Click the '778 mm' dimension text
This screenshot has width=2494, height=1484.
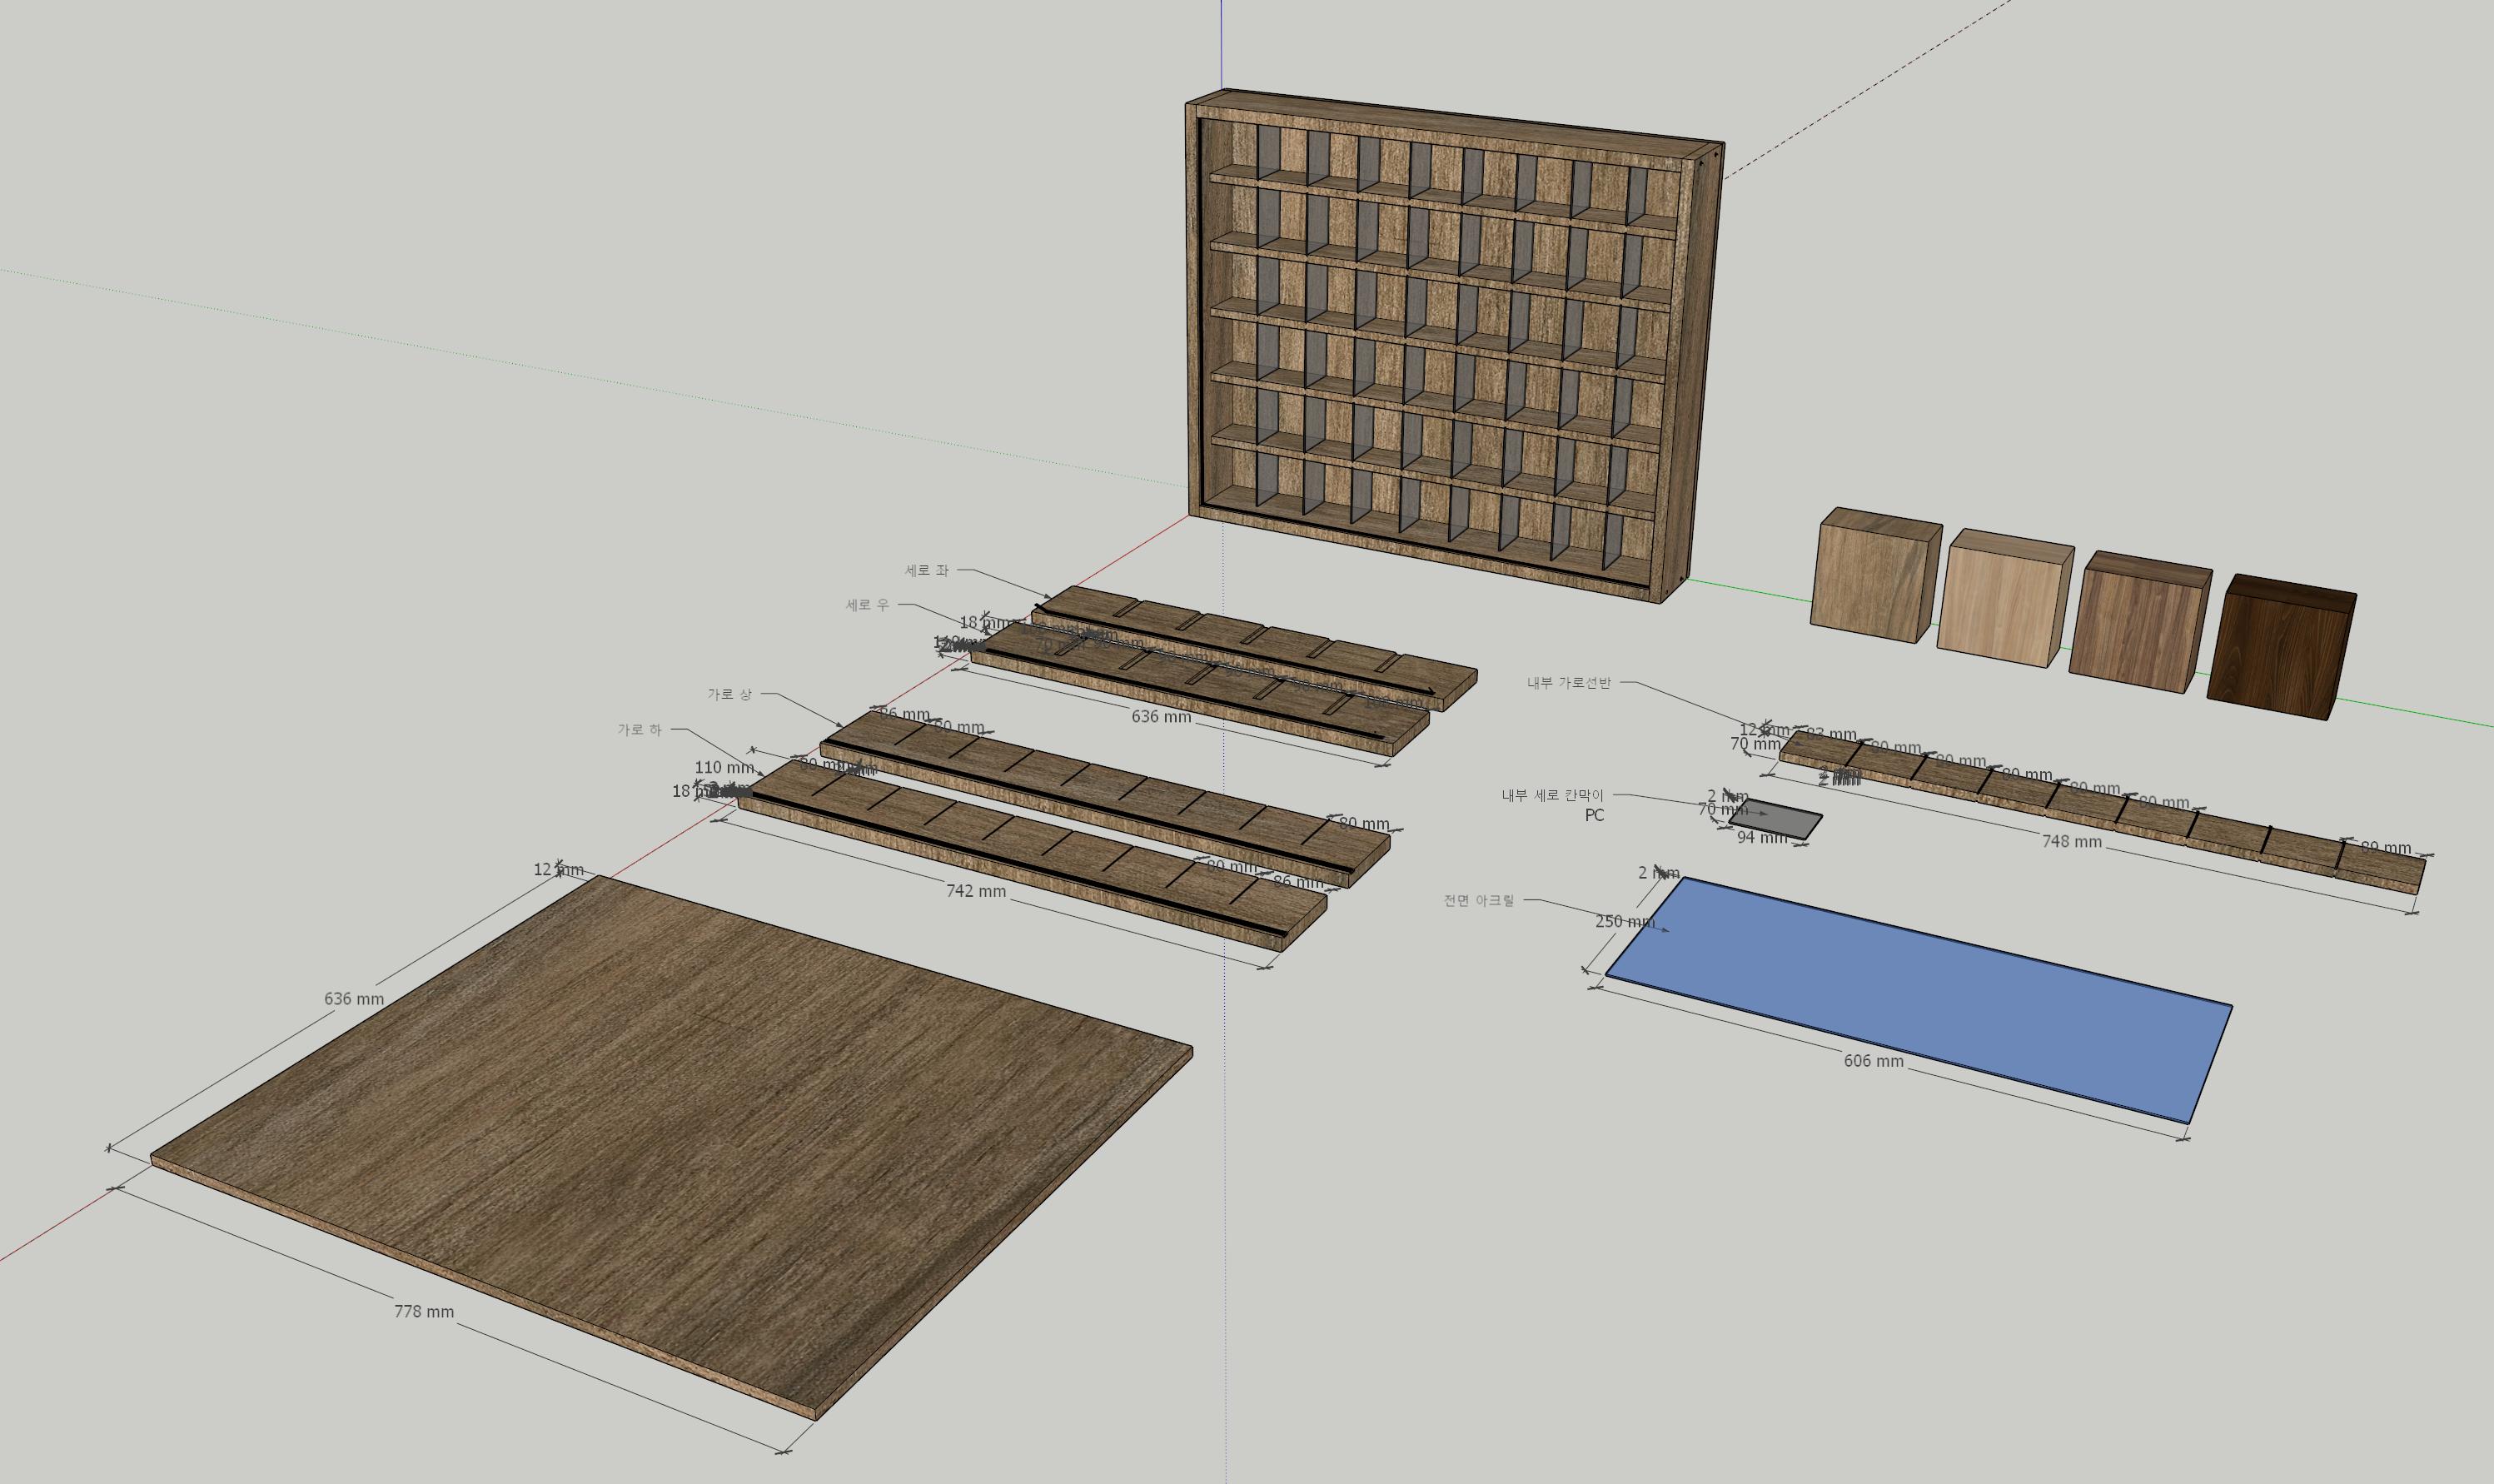click(424, 1312)
